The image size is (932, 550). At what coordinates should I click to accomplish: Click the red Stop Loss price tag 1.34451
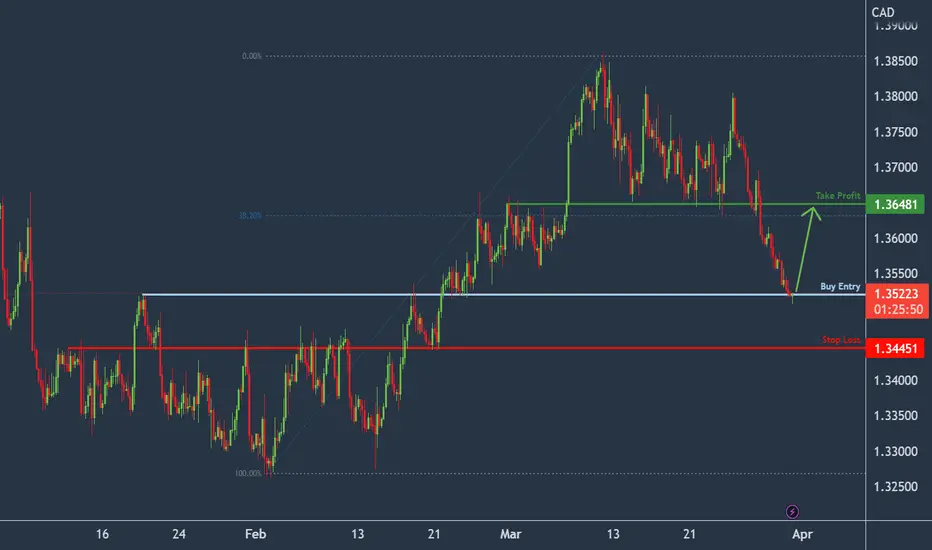pyautogui.click(x=895, y=348)
